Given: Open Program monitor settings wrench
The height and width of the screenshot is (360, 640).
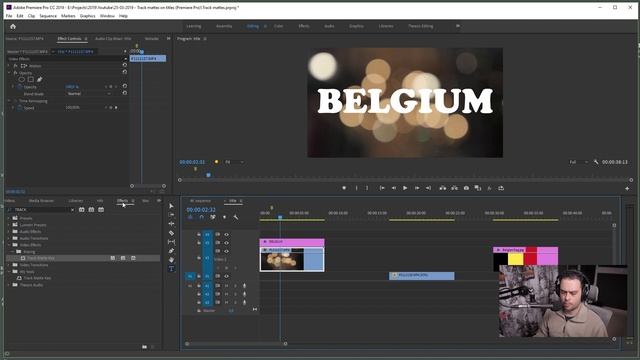Looking at the screenshot, I should click(x=596, y=162).
